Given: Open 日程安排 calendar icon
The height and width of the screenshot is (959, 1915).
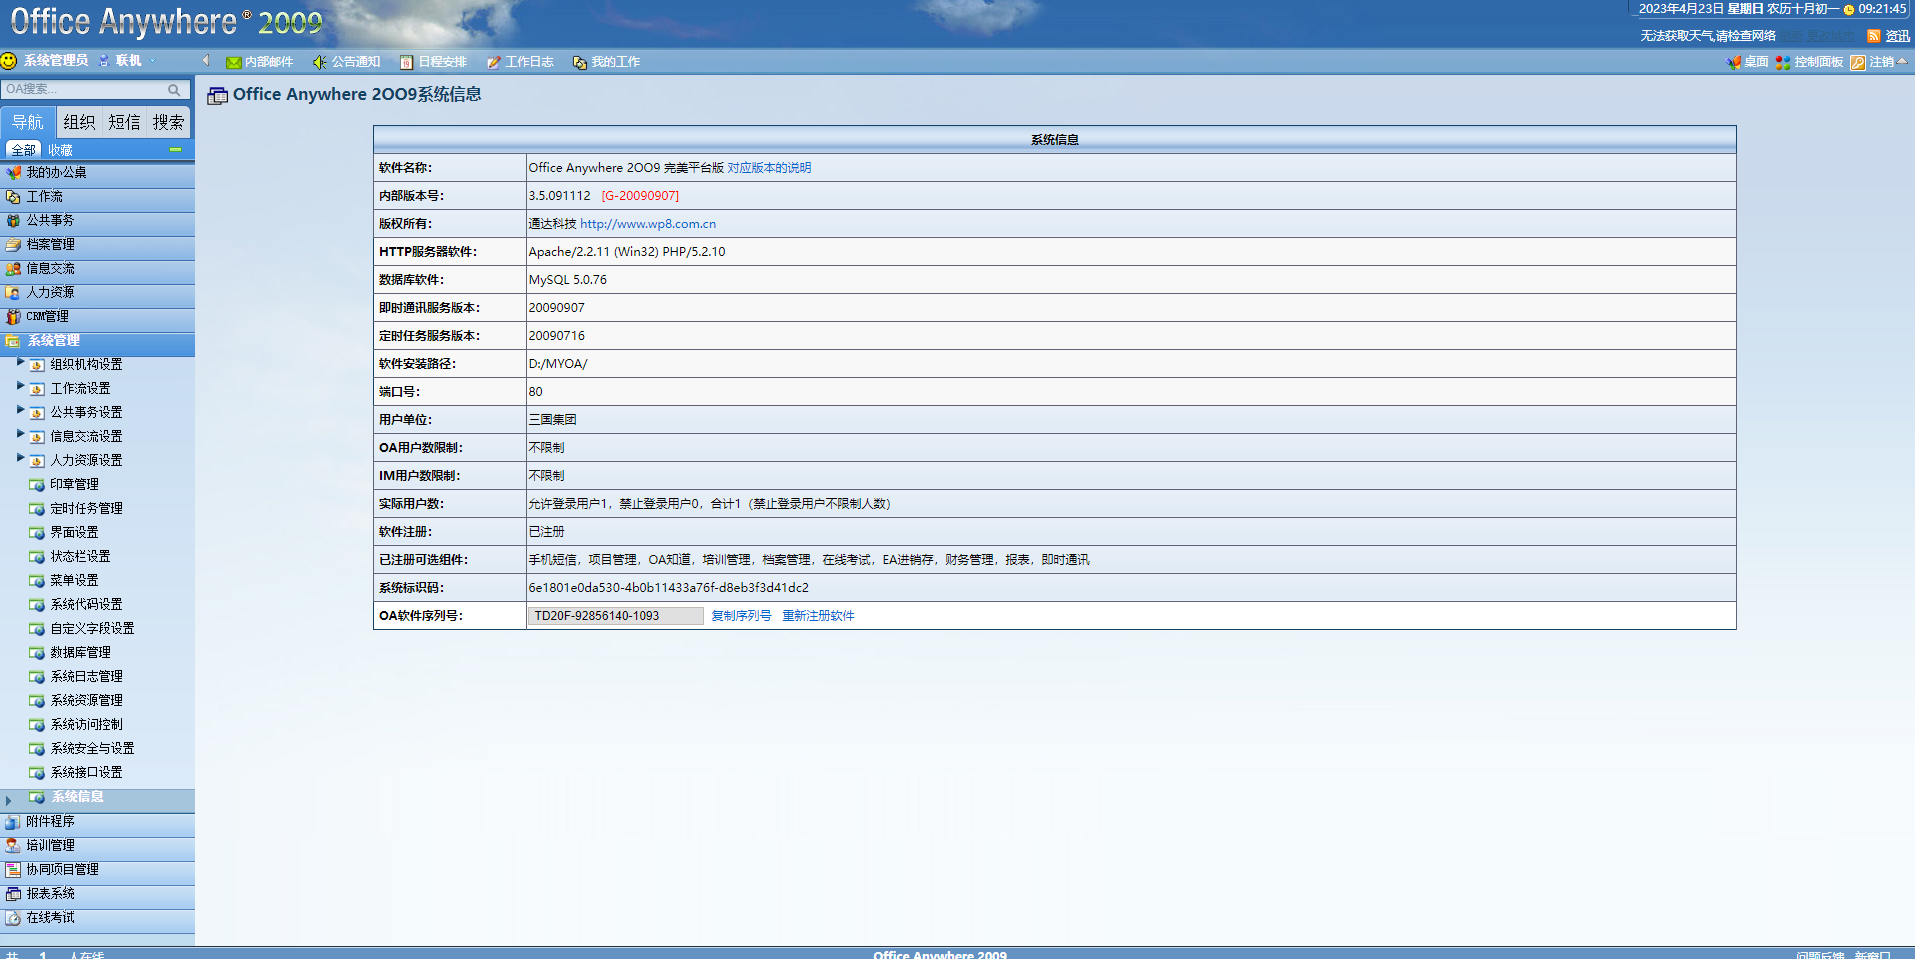Looking at the screenshot, I should [x=406, y=62].
